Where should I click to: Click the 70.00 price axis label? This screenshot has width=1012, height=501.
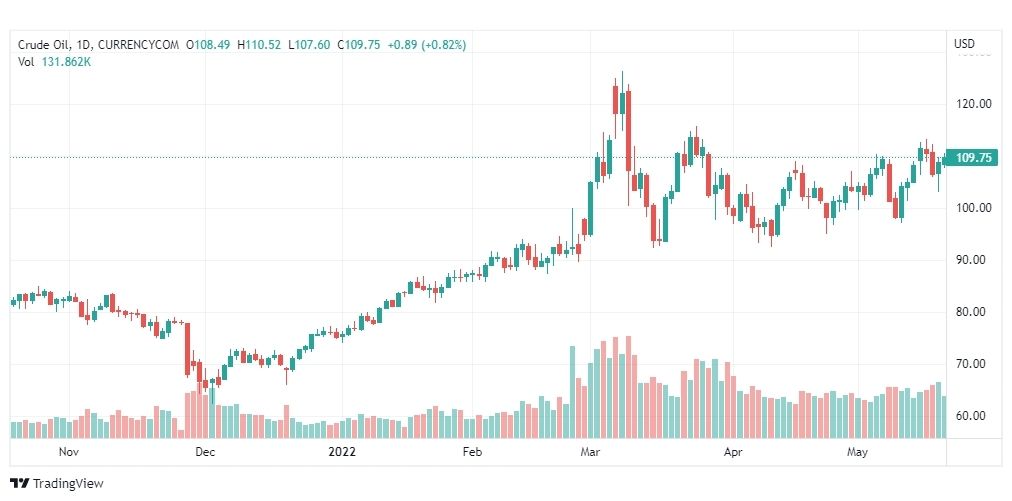coord(974,363)
